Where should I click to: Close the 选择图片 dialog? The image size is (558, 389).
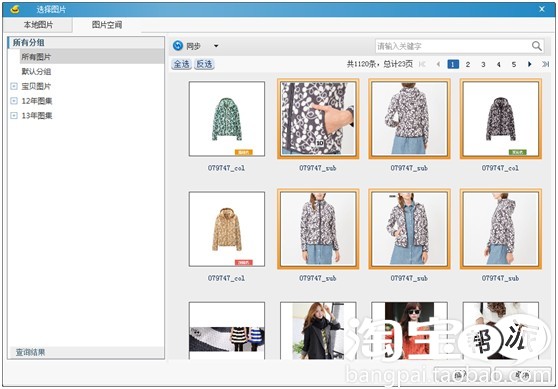click(x=542, y=9)
